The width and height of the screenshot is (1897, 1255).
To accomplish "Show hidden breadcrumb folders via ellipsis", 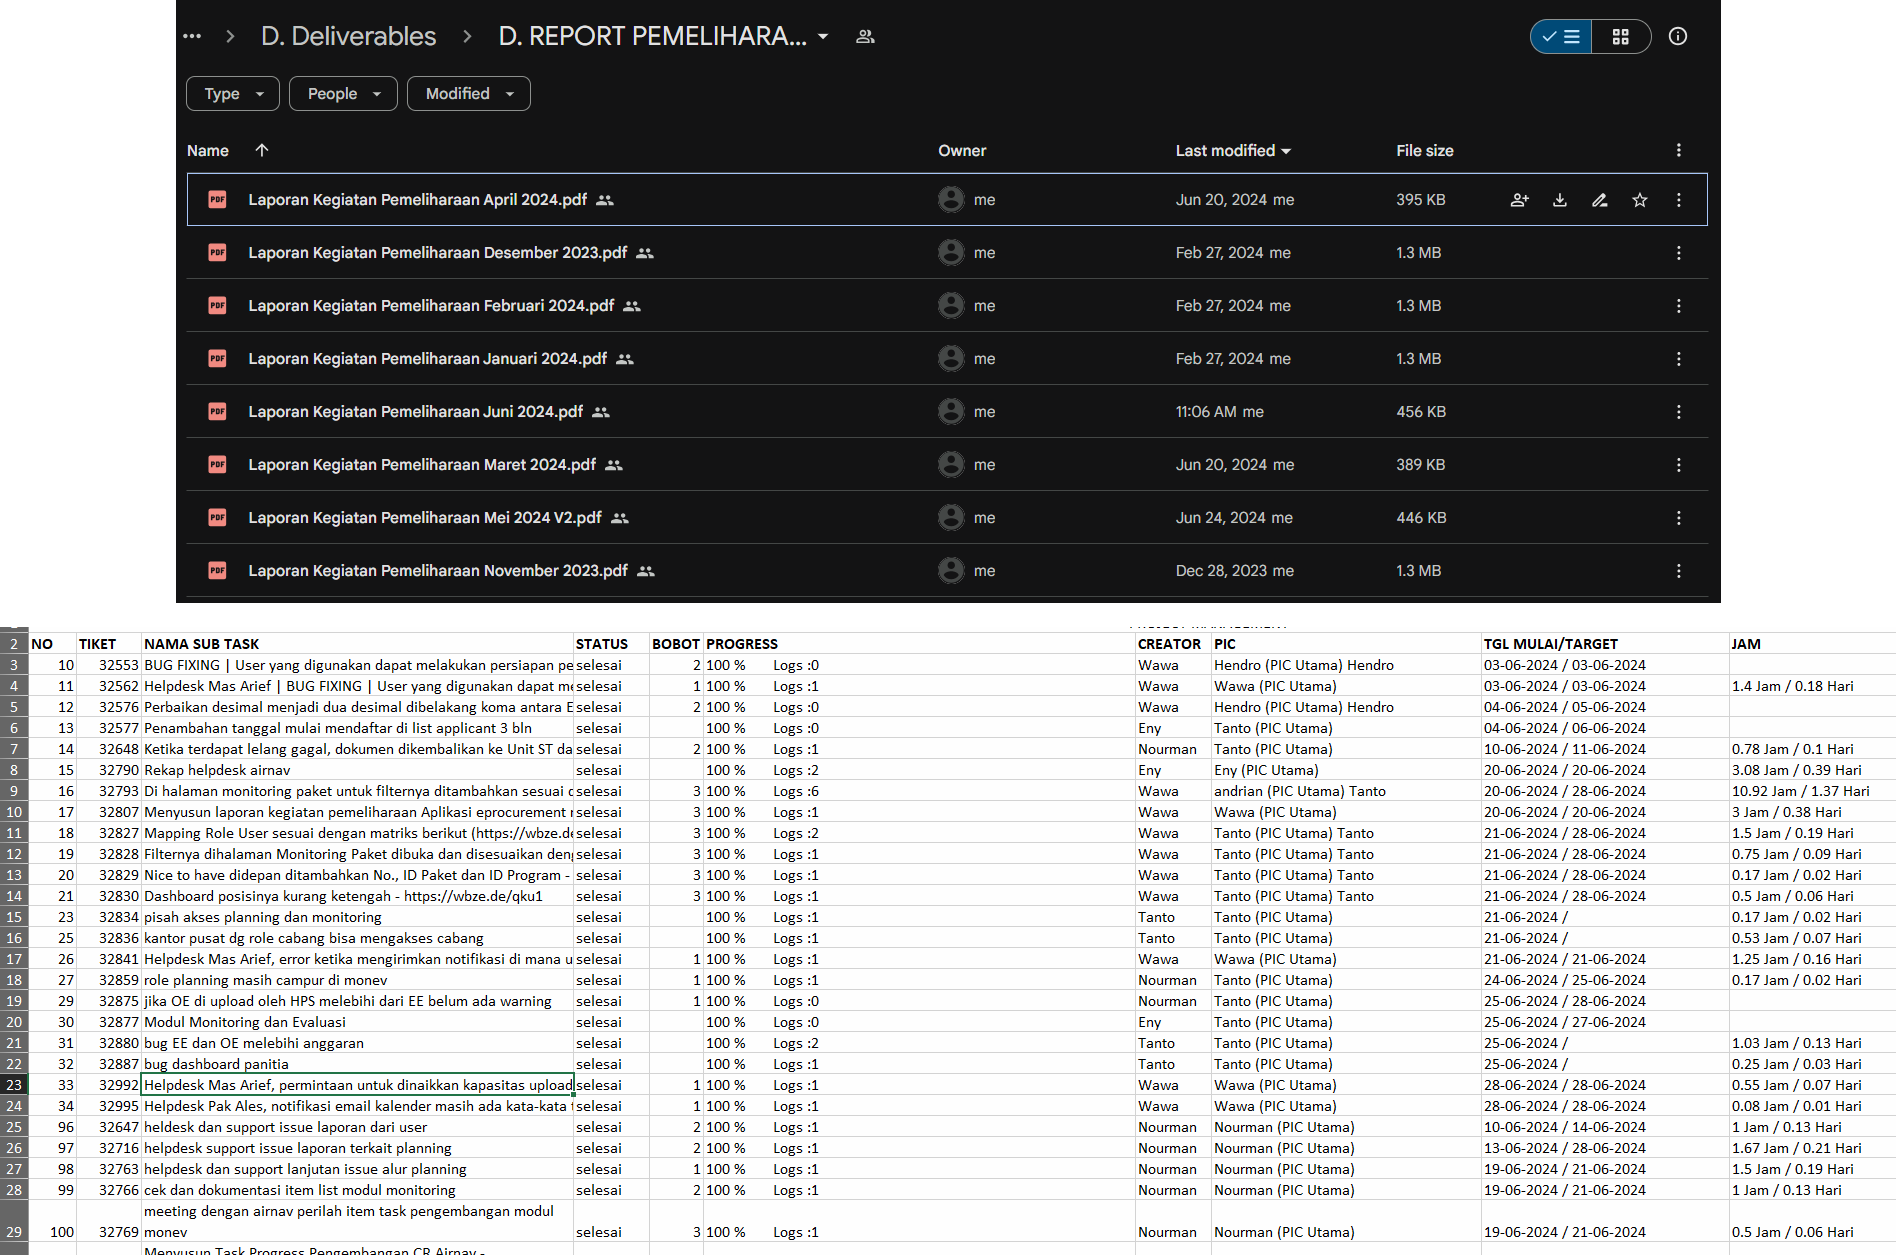I will click(192, 36).
